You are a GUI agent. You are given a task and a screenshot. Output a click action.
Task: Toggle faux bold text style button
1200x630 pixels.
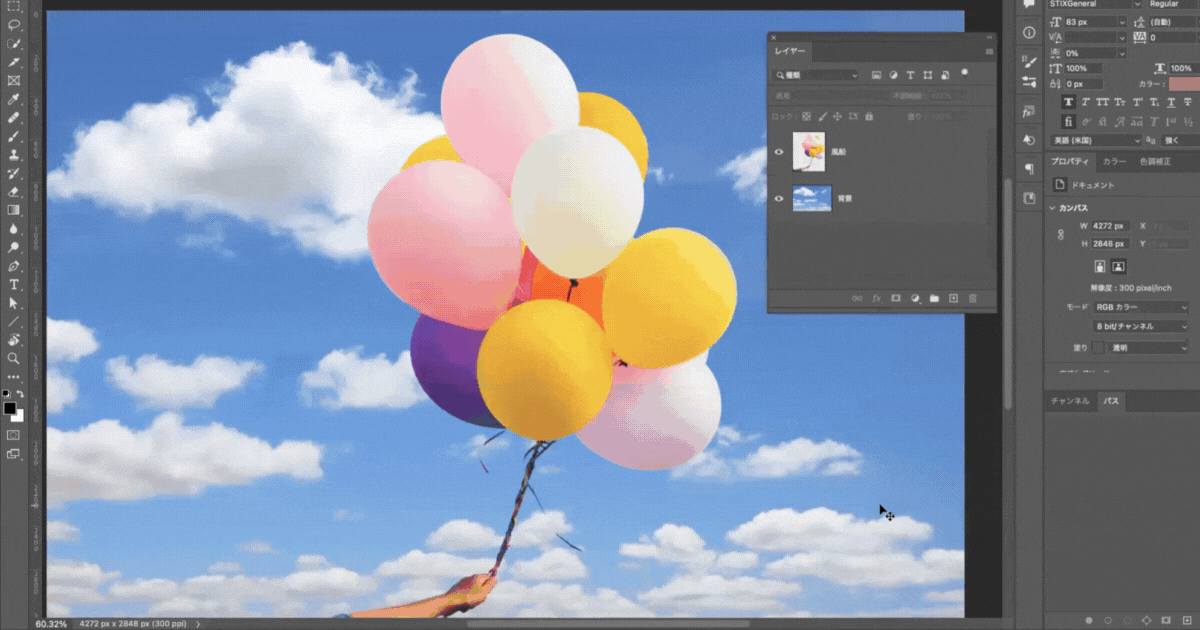1069,102
